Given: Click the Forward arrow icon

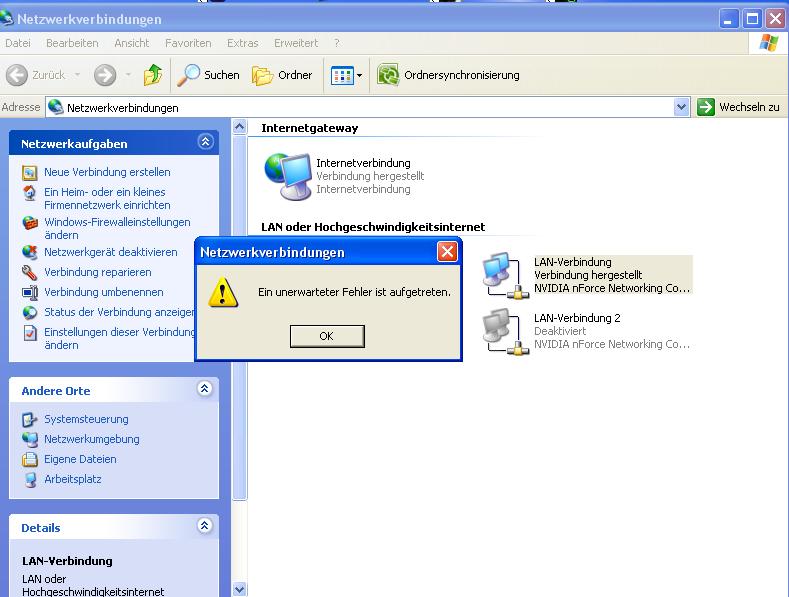Looking at the screenshot, I should click(x=105, y=75).
